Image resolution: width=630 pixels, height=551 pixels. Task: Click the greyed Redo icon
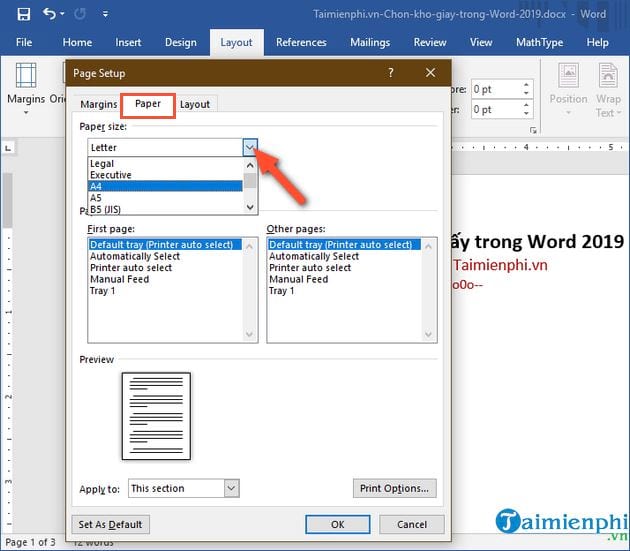80,14
